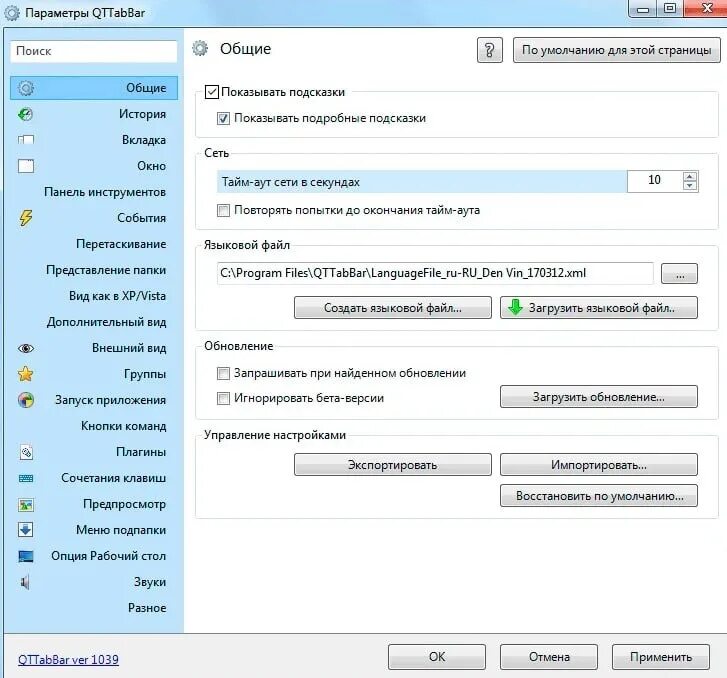The width and height of the screenshot is (727, 678).
Task: Decrease network timeout with down arrow
Action: click(690, 185)
